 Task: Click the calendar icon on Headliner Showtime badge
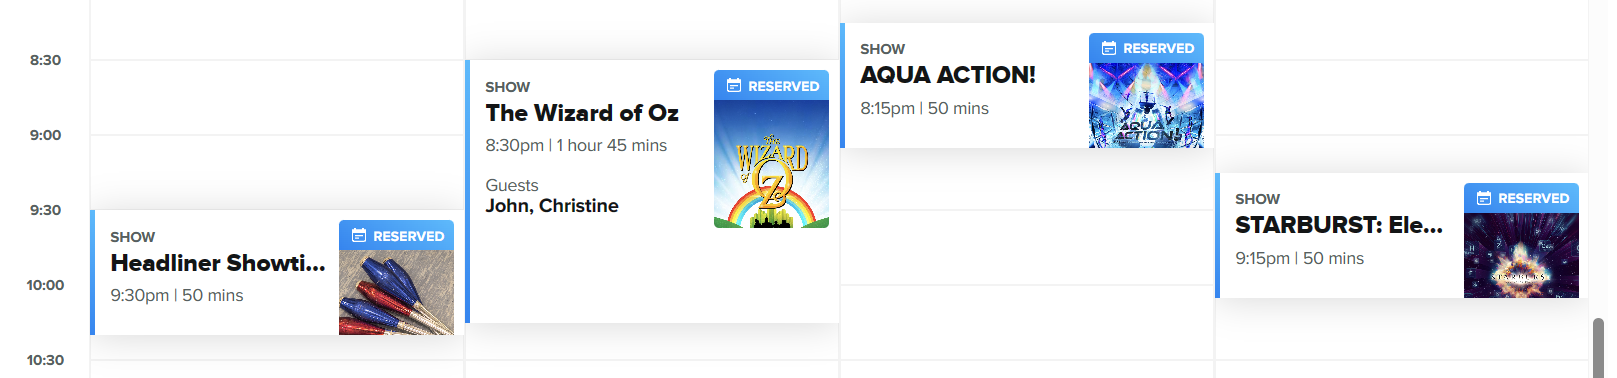click(x=358, y=236)
